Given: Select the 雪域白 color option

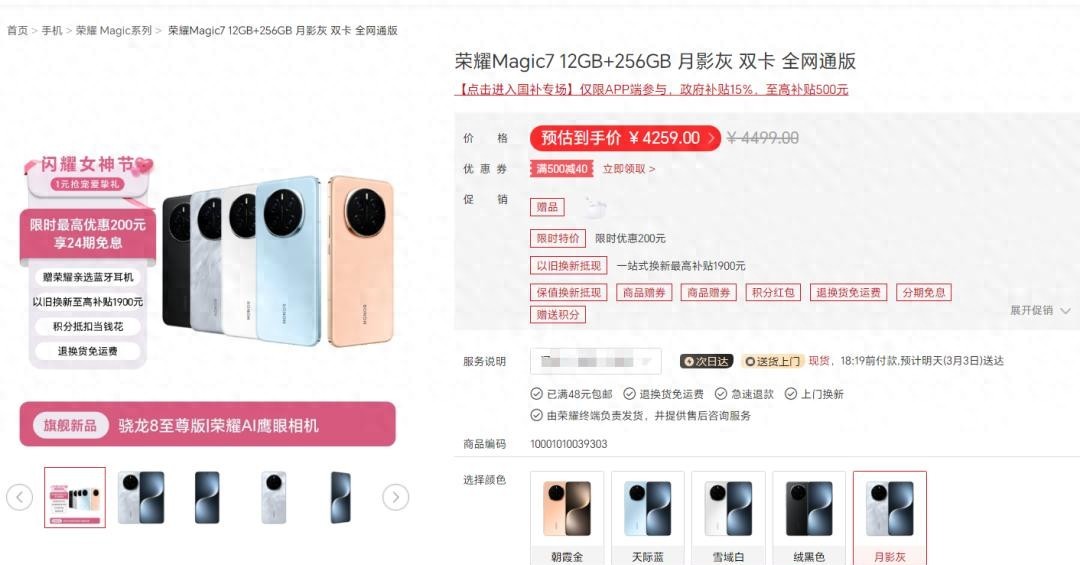Looking at the screenshot, I should (728, 518).
